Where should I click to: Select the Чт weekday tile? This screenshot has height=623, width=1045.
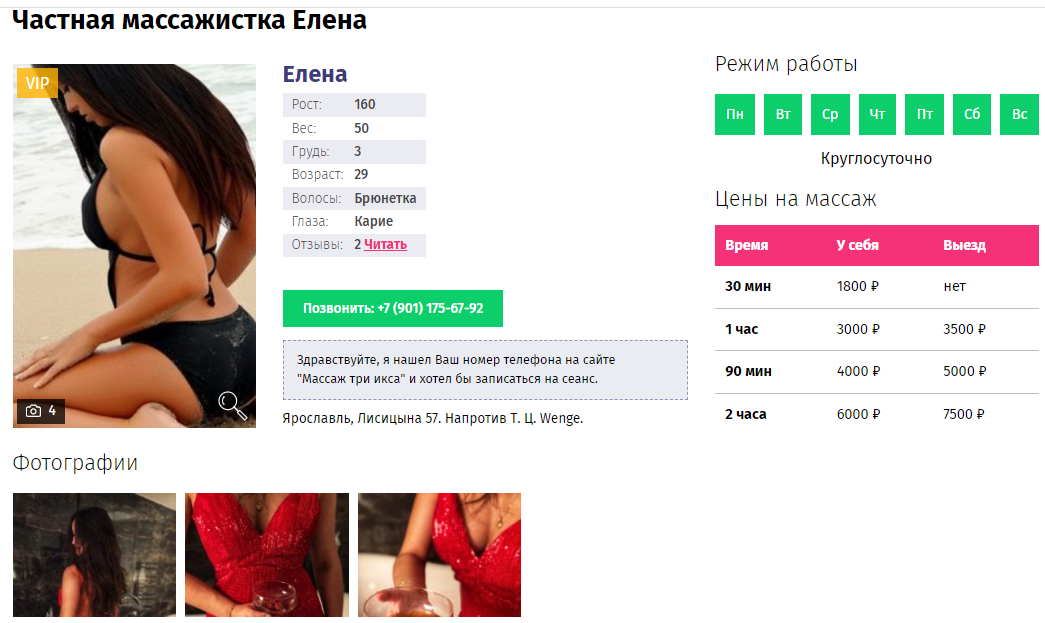click(x=877, y=114)
